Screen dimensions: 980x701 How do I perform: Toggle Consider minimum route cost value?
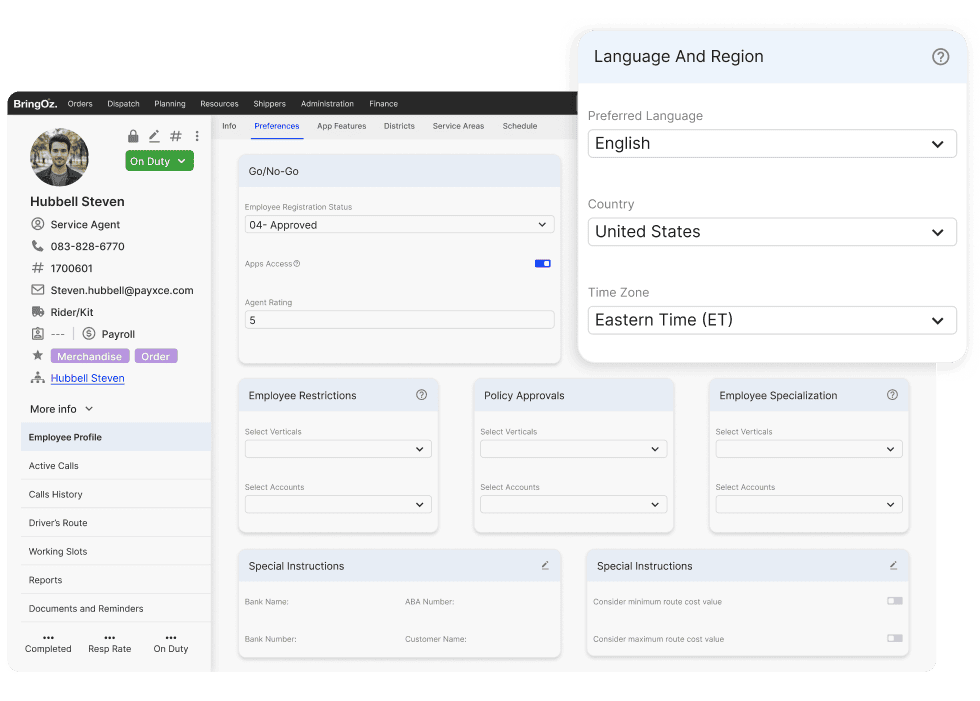(x=894, y=601)
